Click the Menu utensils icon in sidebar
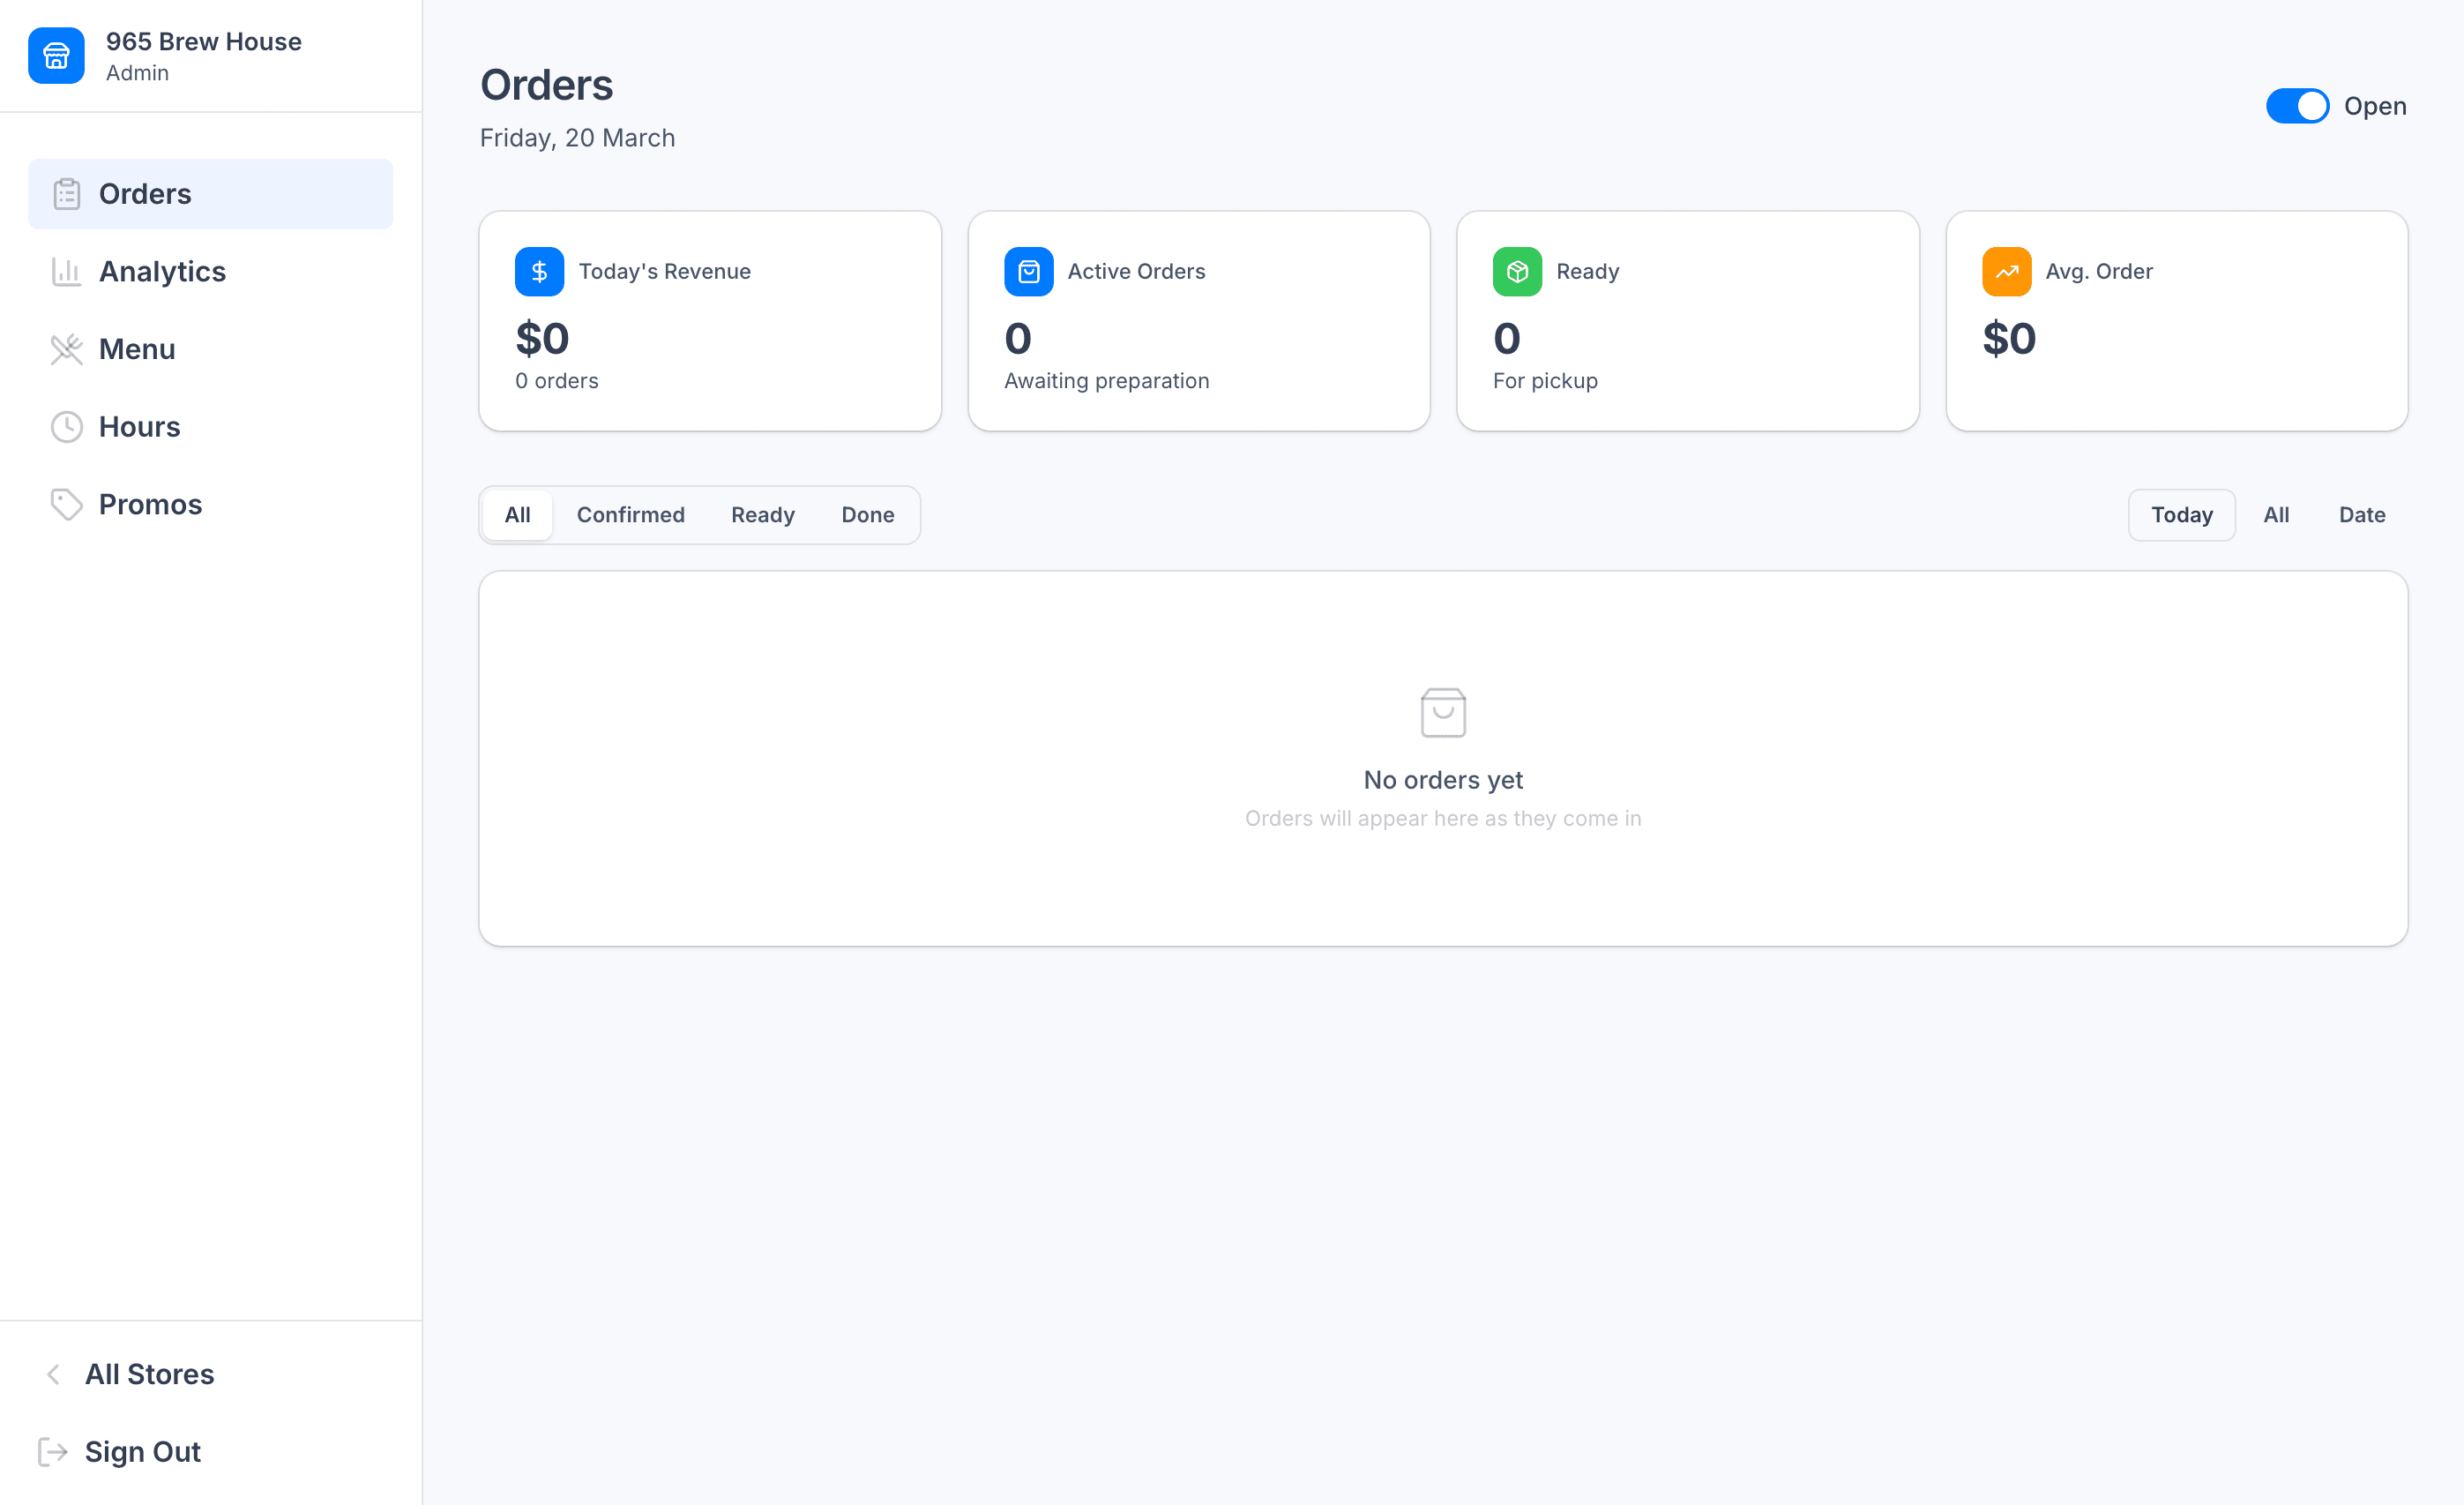This screenshot has height=1505, width=2464. [66, 349]
